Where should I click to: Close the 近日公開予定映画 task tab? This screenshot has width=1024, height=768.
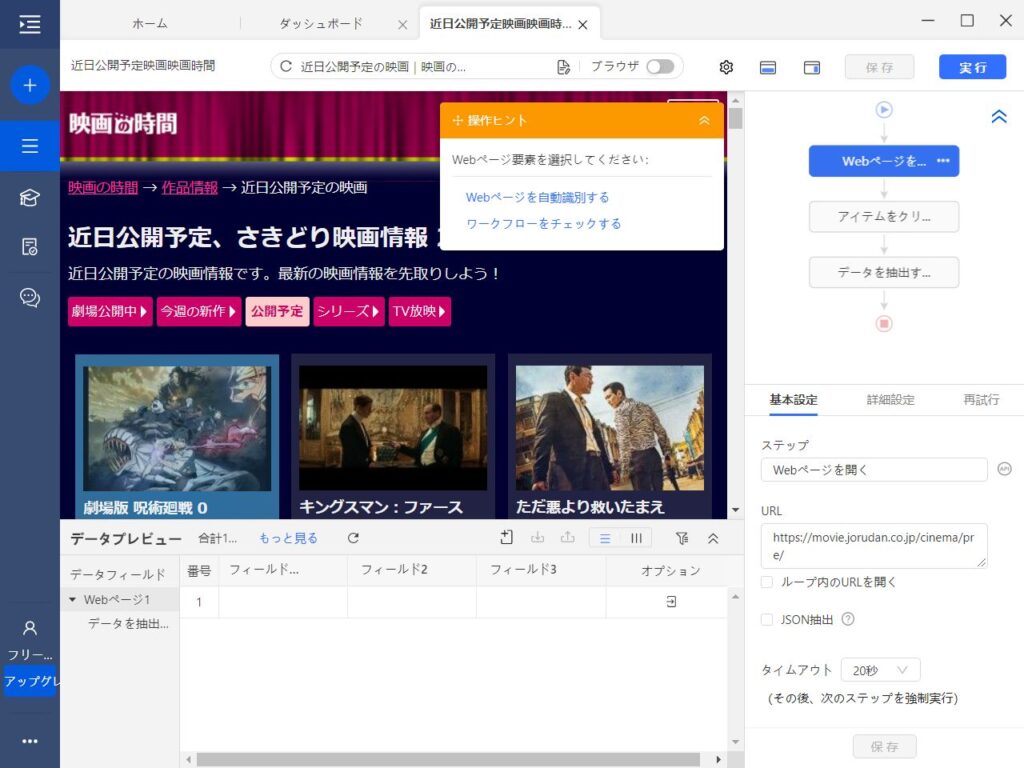(583, 25)
